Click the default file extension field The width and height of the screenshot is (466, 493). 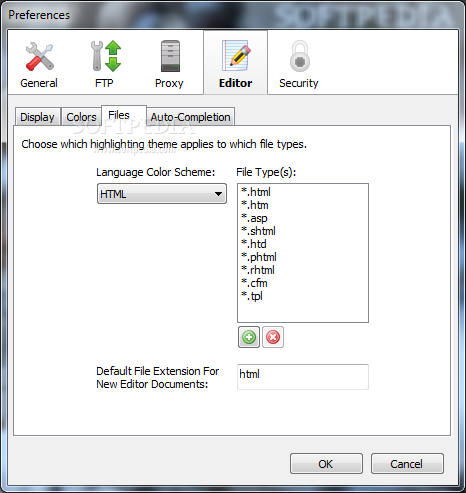pos(303,377)
